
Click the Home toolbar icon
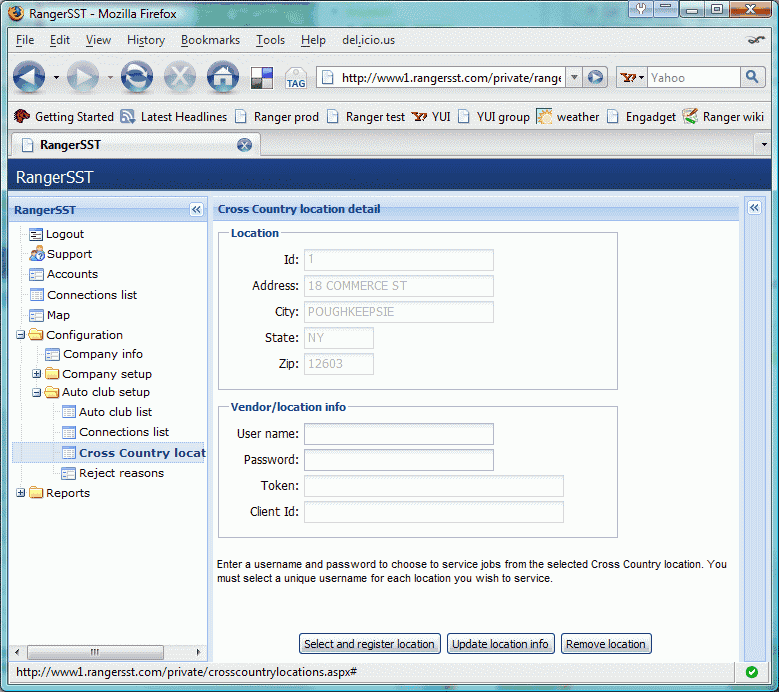pyautogui.click(x=222, y=77)
